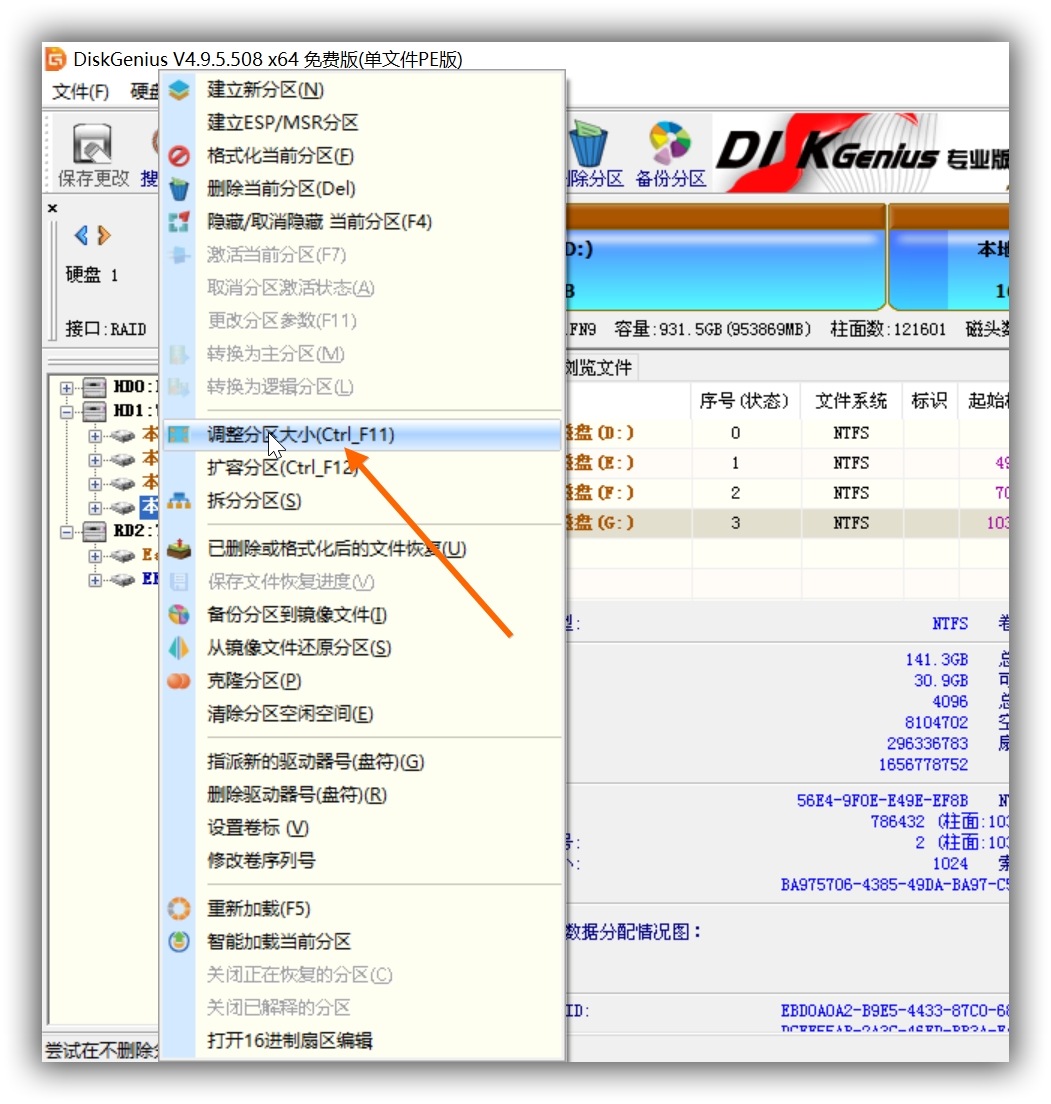Viewport: 1051px width, 1104px height.
Task: Click the red 格式化当前分区 format icon
Action: coord(181,155)
